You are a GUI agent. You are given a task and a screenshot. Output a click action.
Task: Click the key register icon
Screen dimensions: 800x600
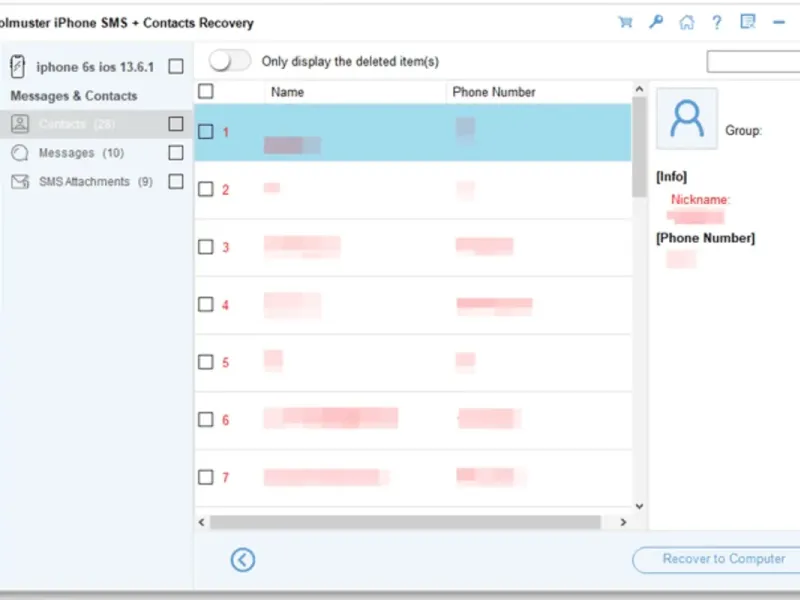pos(656,22)
